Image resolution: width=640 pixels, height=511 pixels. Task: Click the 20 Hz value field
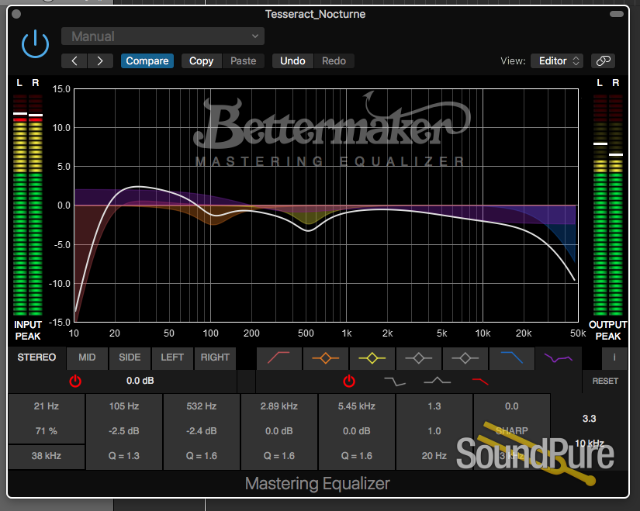coord(434,456)
